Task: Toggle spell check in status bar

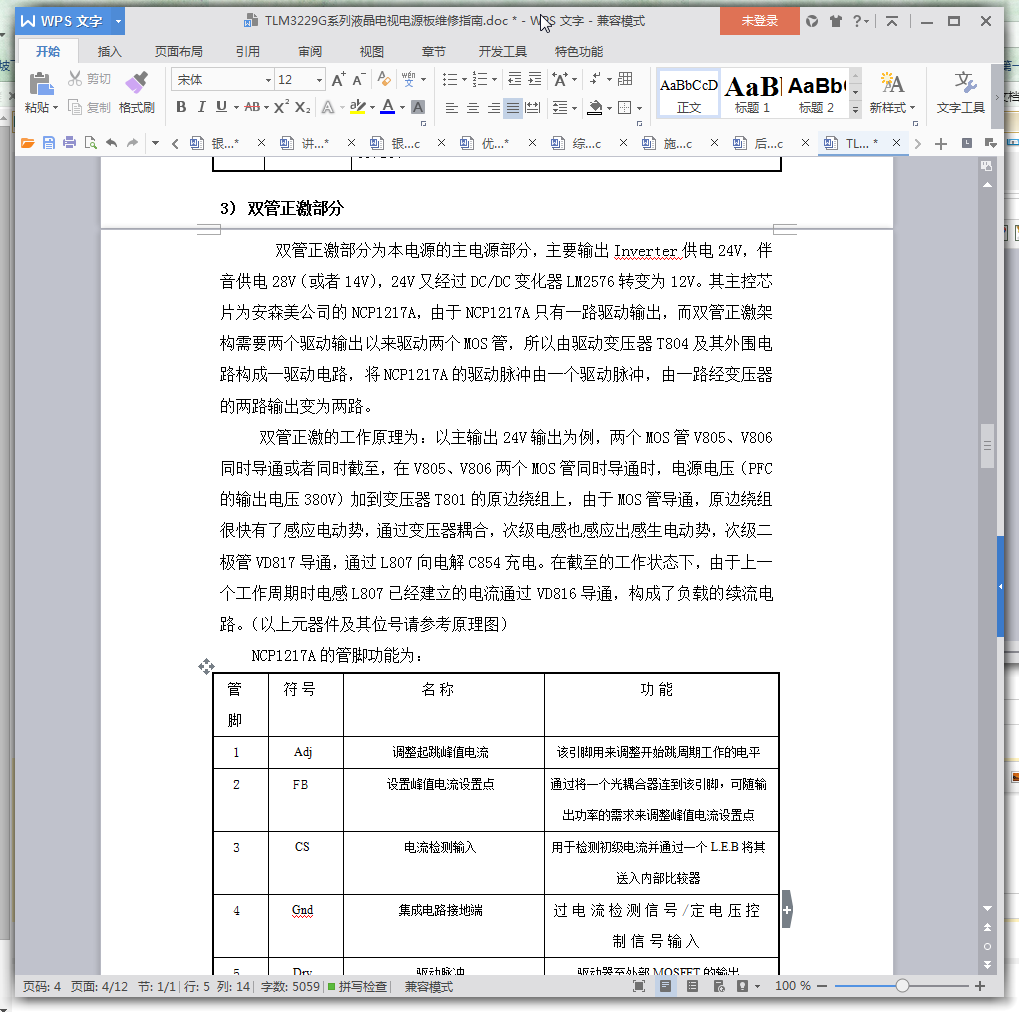Action: click(357, 986)
